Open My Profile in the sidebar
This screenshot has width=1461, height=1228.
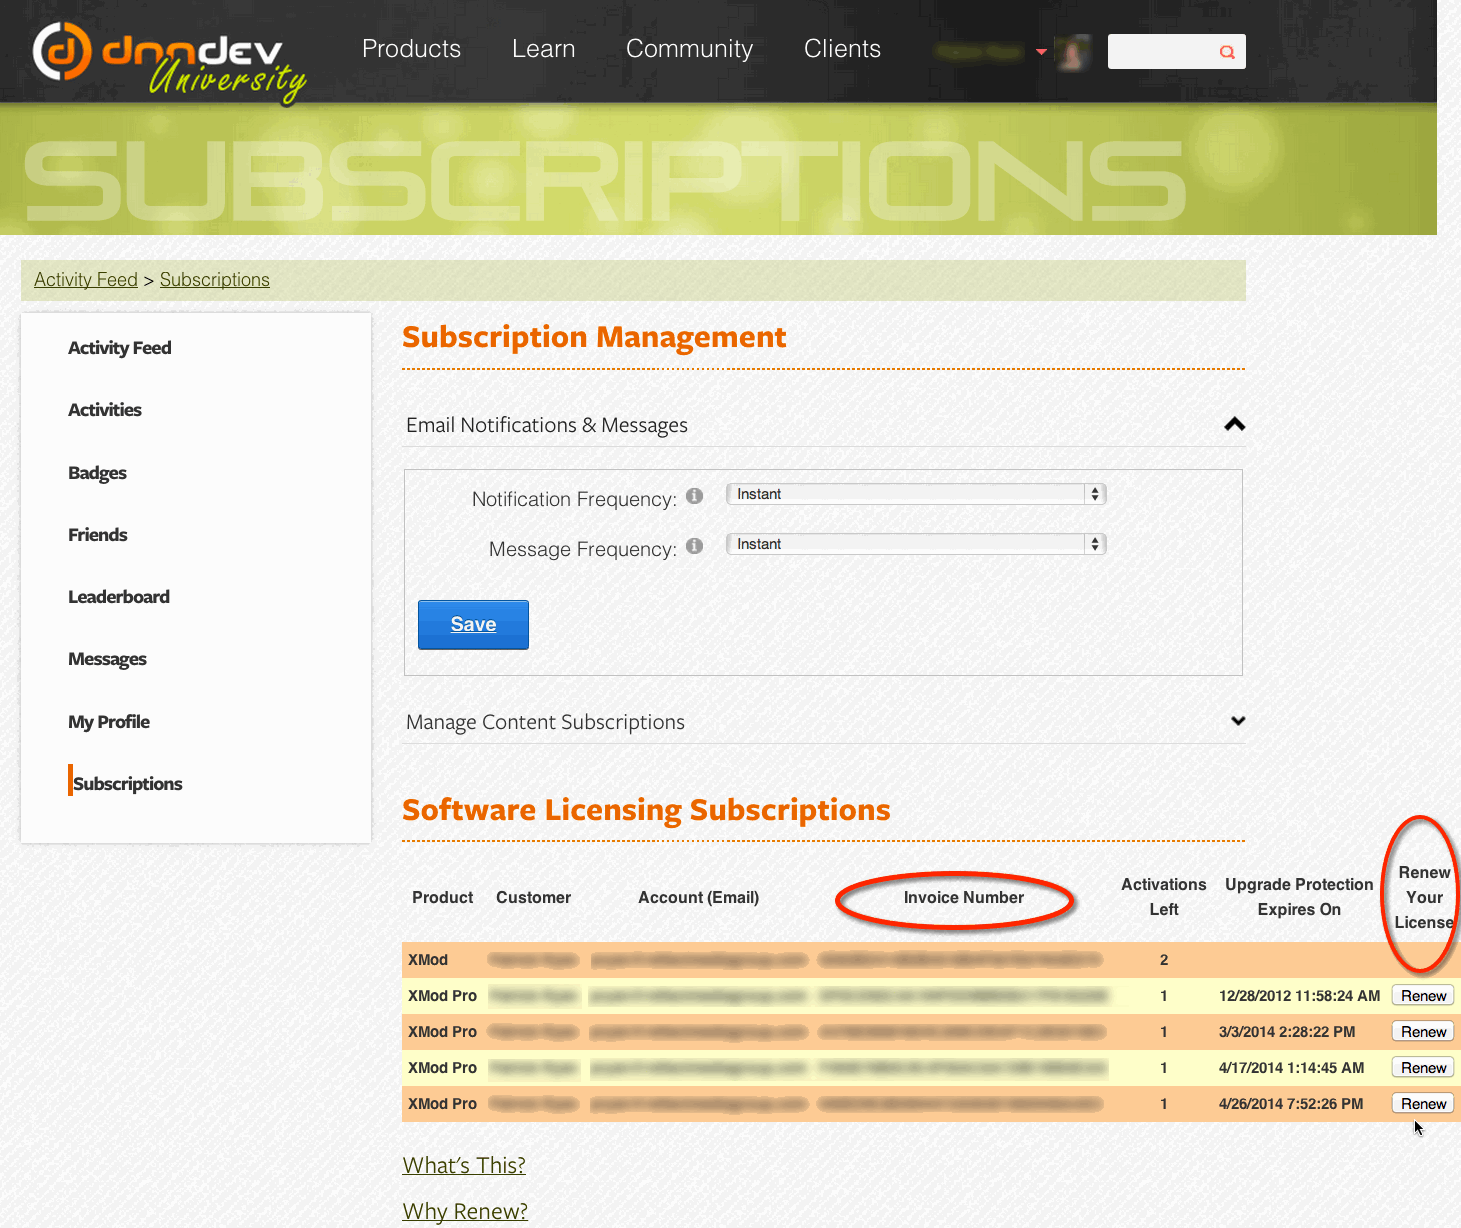[x=109, y=722]
